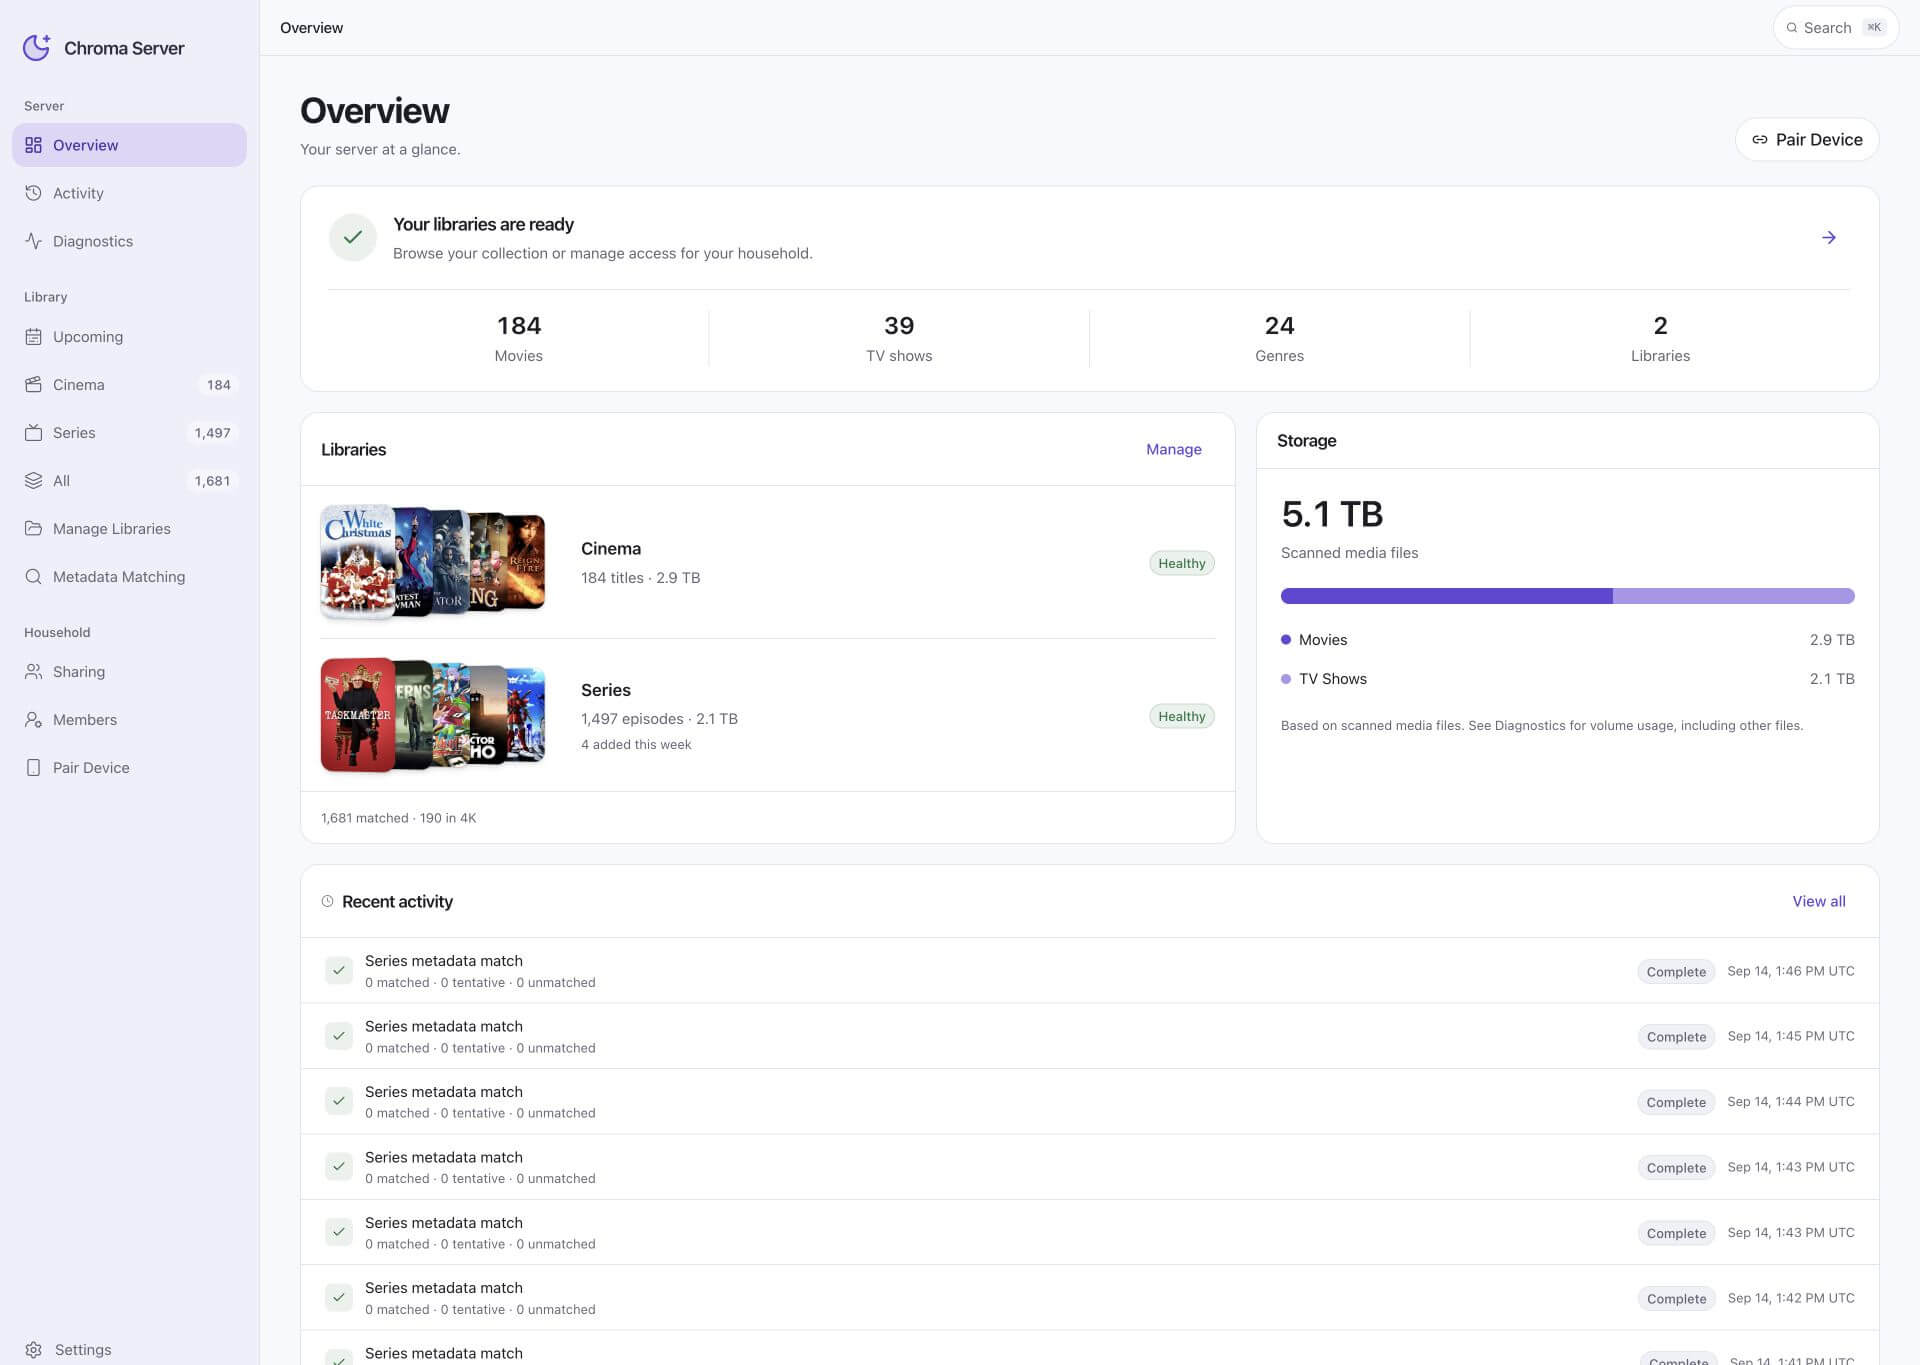1920x1365 pixels.
Task: Click the Settings gear icon
Action: coord(33,1350)
